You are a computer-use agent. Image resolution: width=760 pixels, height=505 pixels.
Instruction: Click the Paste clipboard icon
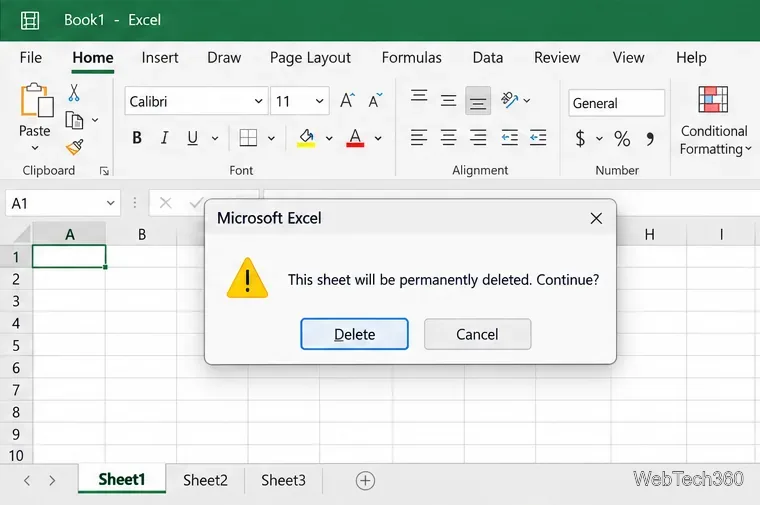coord(37,100)
